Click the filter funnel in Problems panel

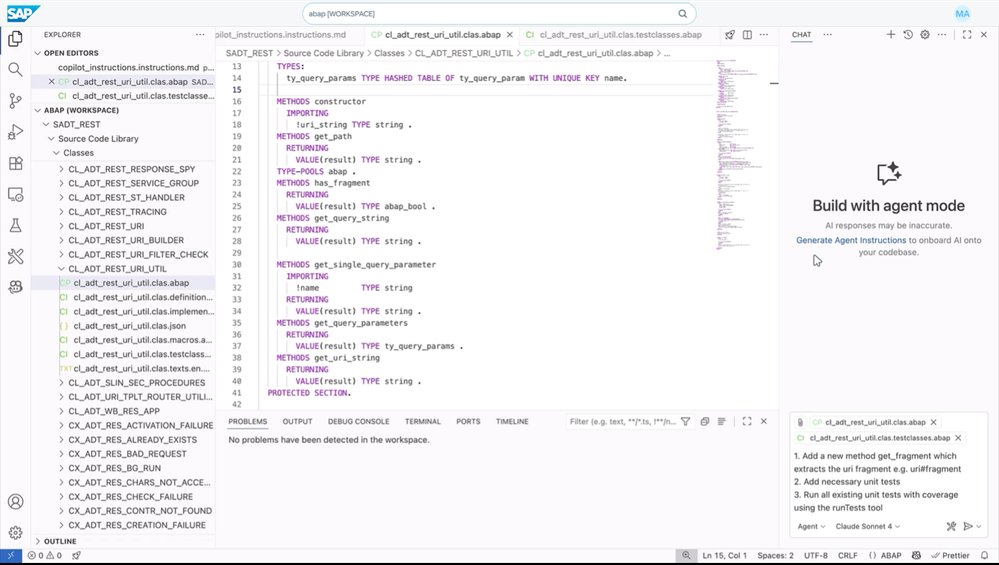686,421
